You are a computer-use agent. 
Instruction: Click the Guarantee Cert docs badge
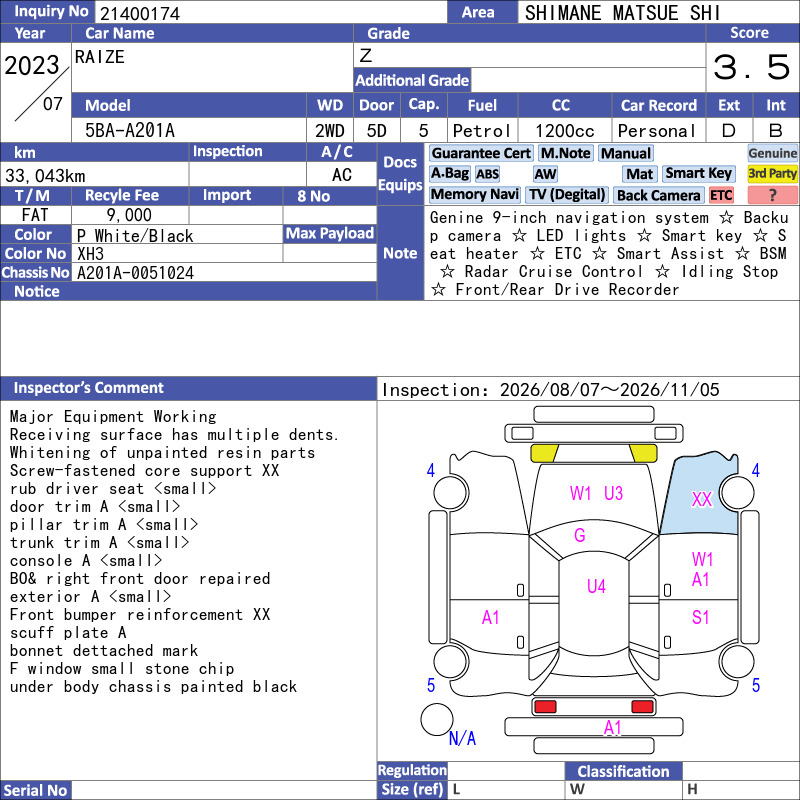click(481, 153)
